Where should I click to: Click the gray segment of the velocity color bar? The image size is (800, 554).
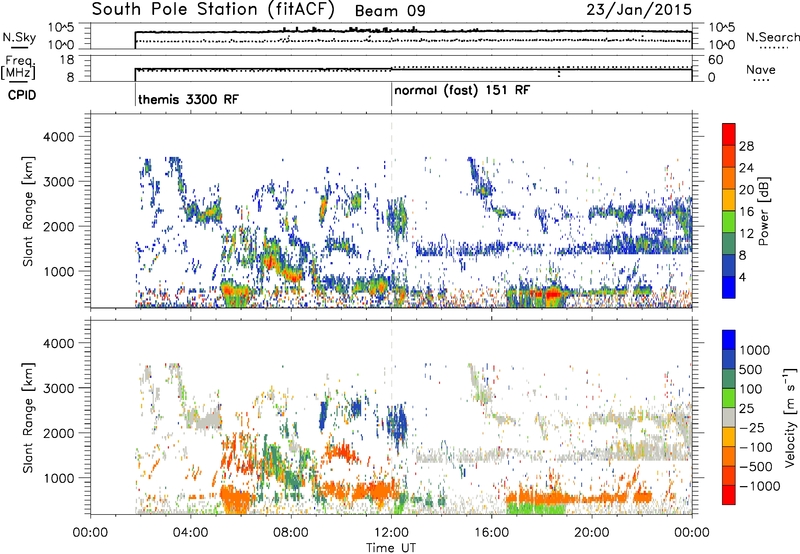click(x=729, y=418)
